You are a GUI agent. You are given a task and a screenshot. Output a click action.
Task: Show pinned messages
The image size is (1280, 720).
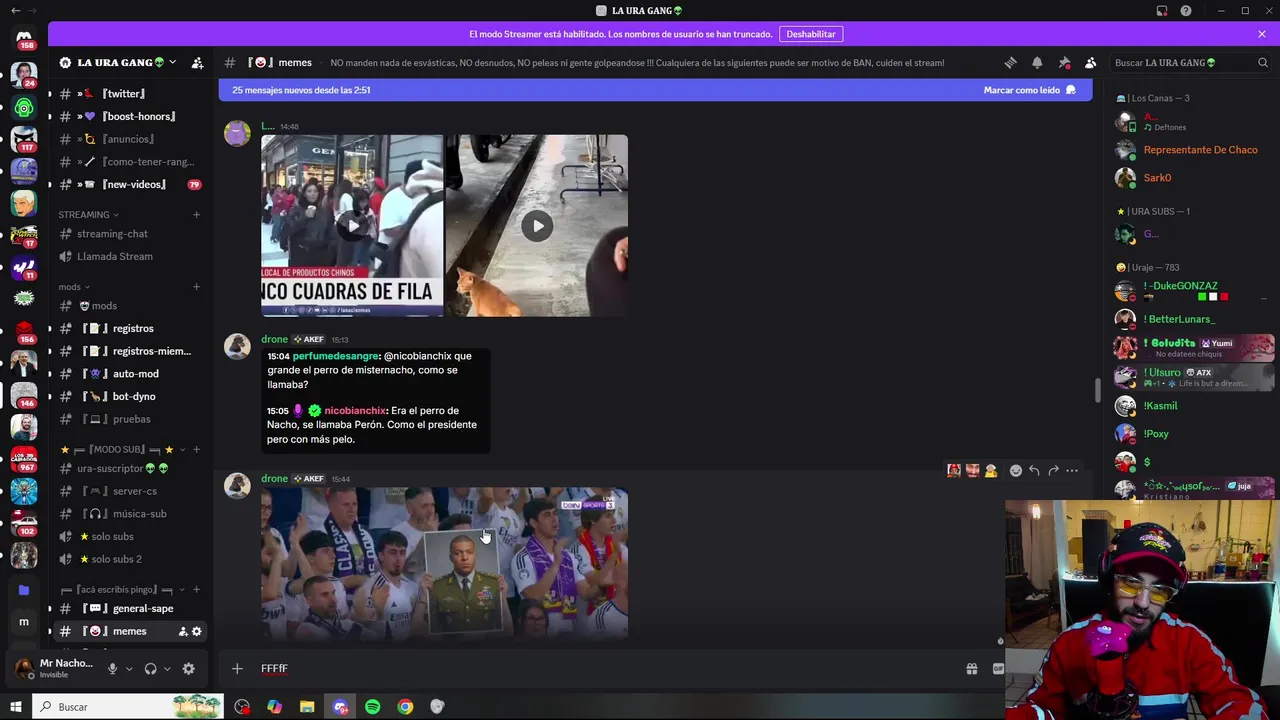click(x=1064, y=62)
